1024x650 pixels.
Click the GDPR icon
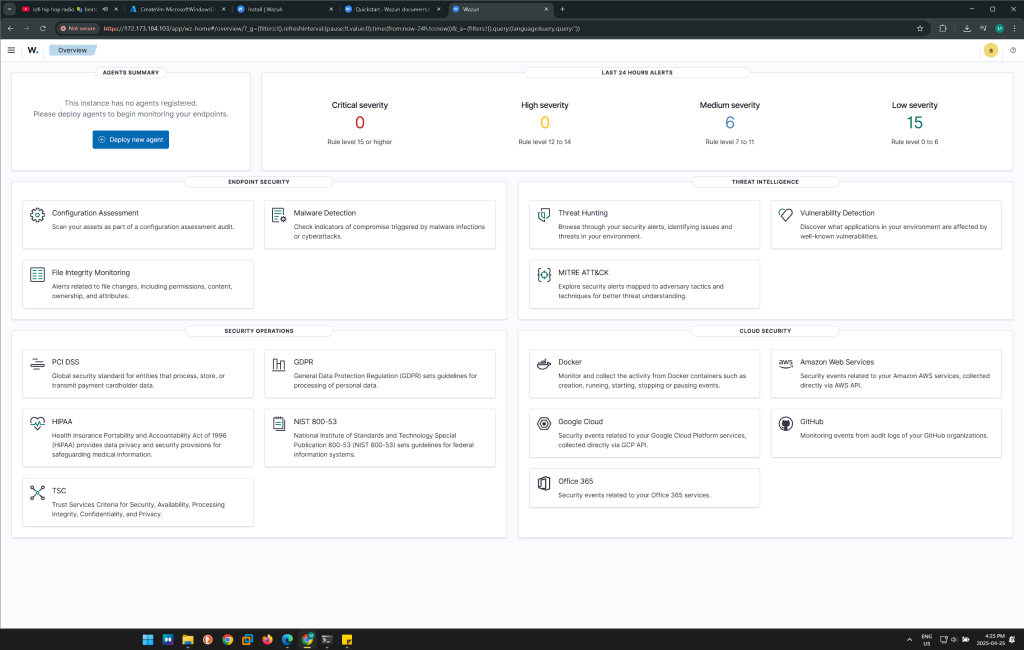pyautogui.click(x=279, y=364)
